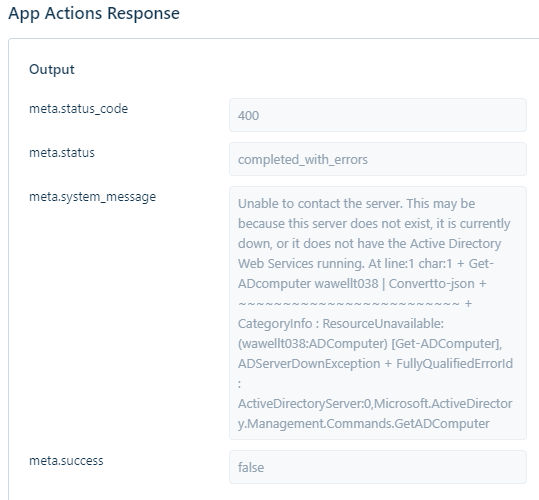Click '(wawellt038:ADComputer) [Get-ADComputer],' line
The image size is (539, 500).
[x=370, y=343]
